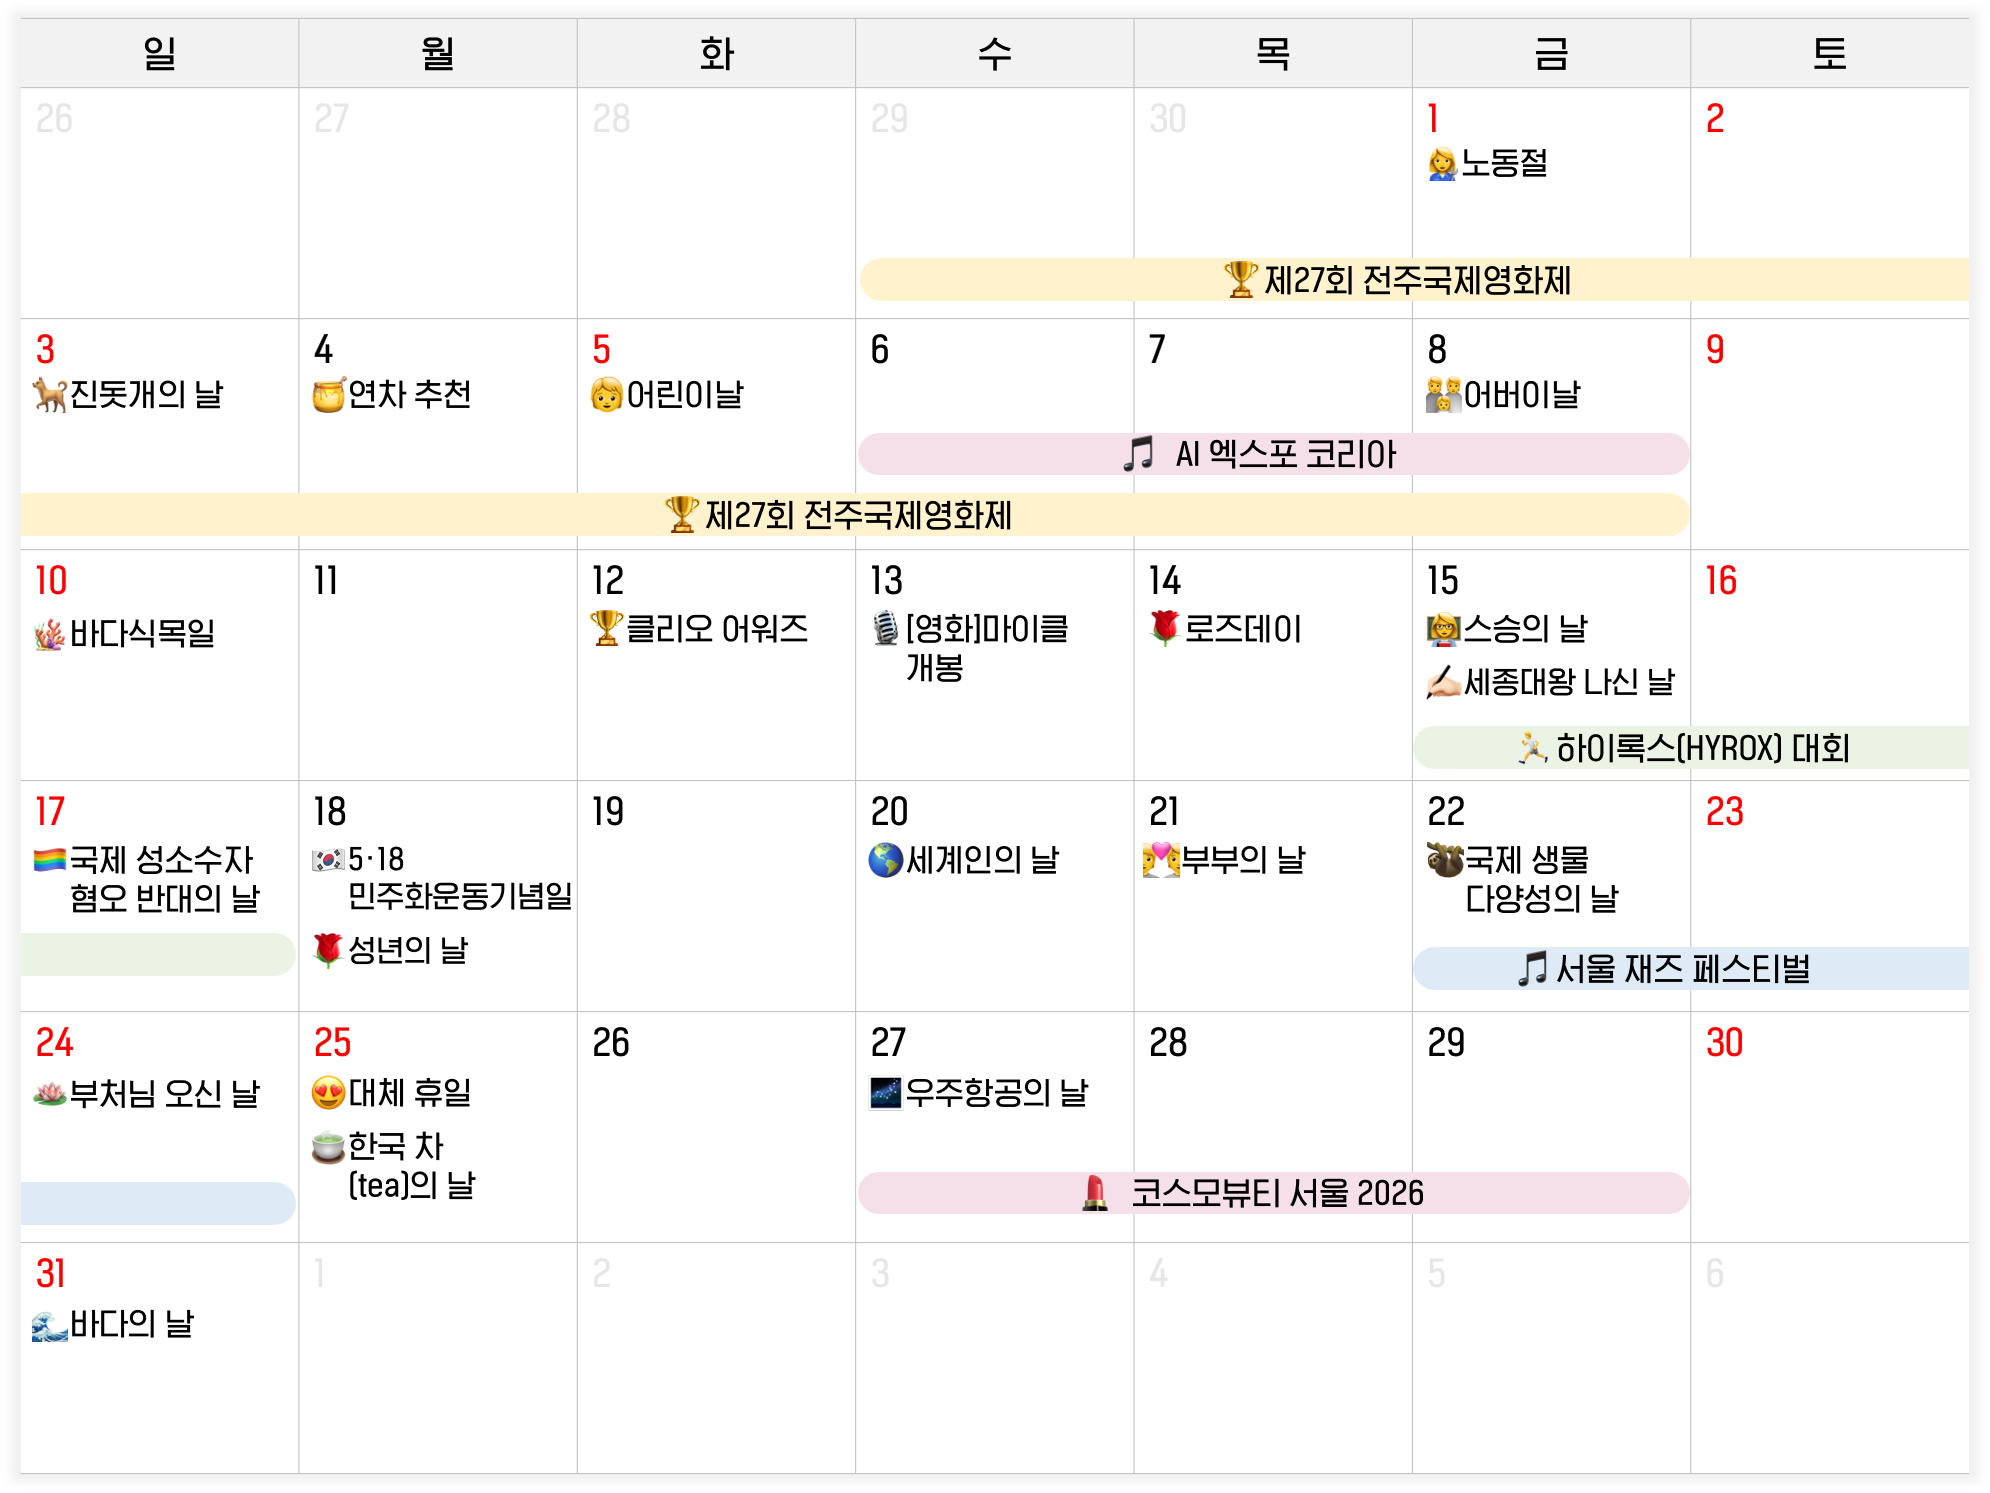
Task: Select the 어린이날 holiday event
Action: point(684,394)
